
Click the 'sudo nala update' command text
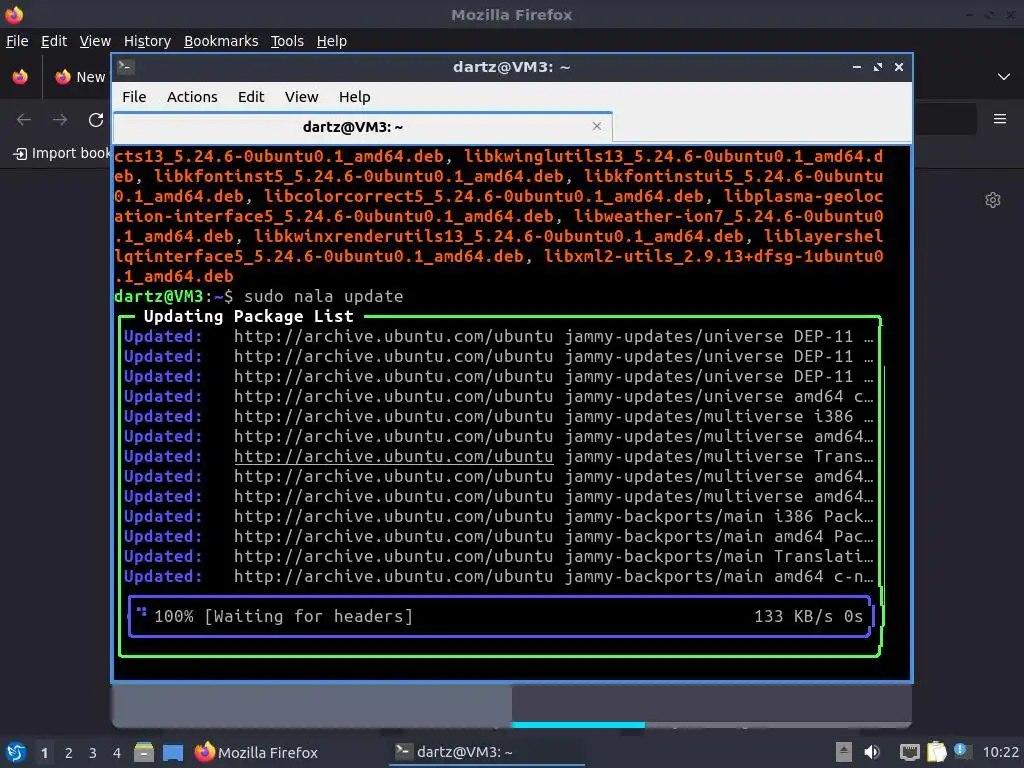pos(323,296)
